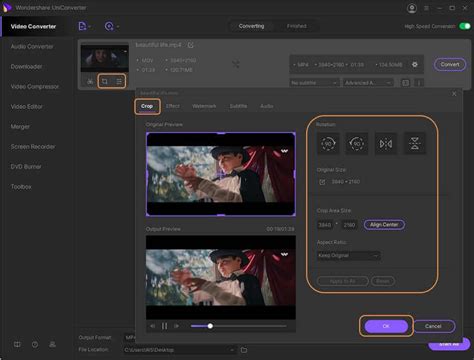The image size is (474, 360).
Task: Select DVD Burner in sidebar
Action: (26, 166)
